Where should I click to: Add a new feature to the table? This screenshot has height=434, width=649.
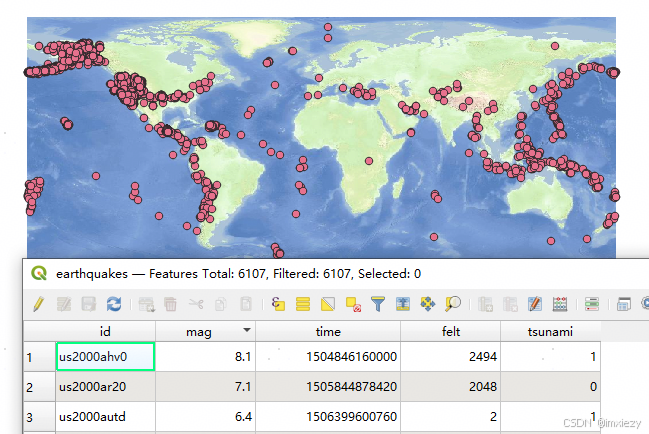coord(147,304)
